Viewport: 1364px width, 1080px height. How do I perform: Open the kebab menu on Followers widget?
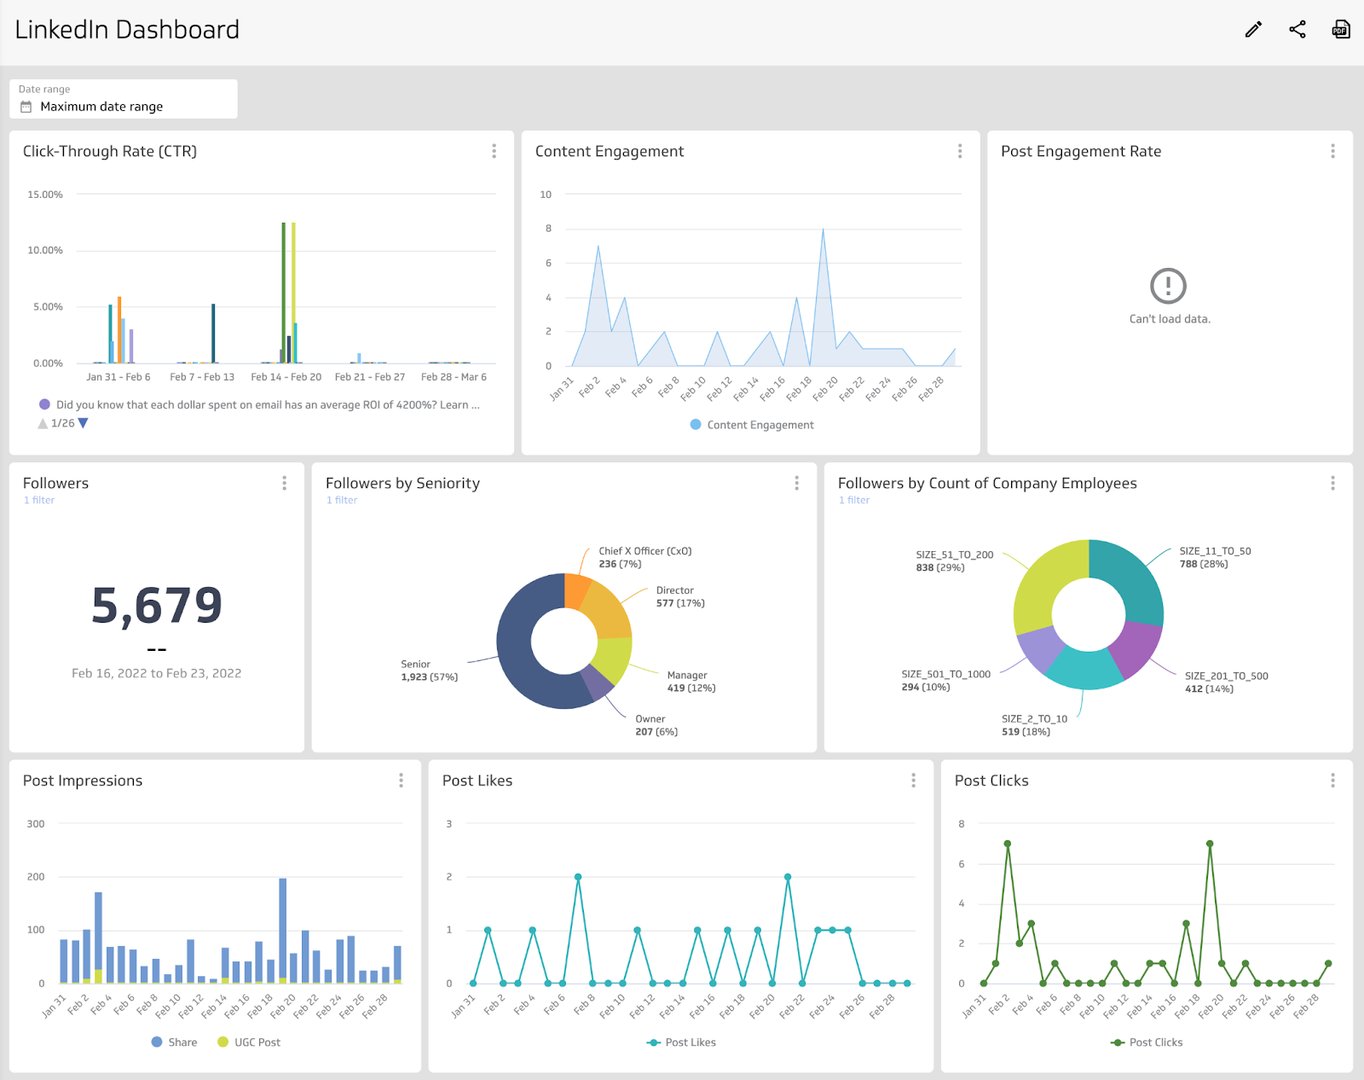click(285, 483)
